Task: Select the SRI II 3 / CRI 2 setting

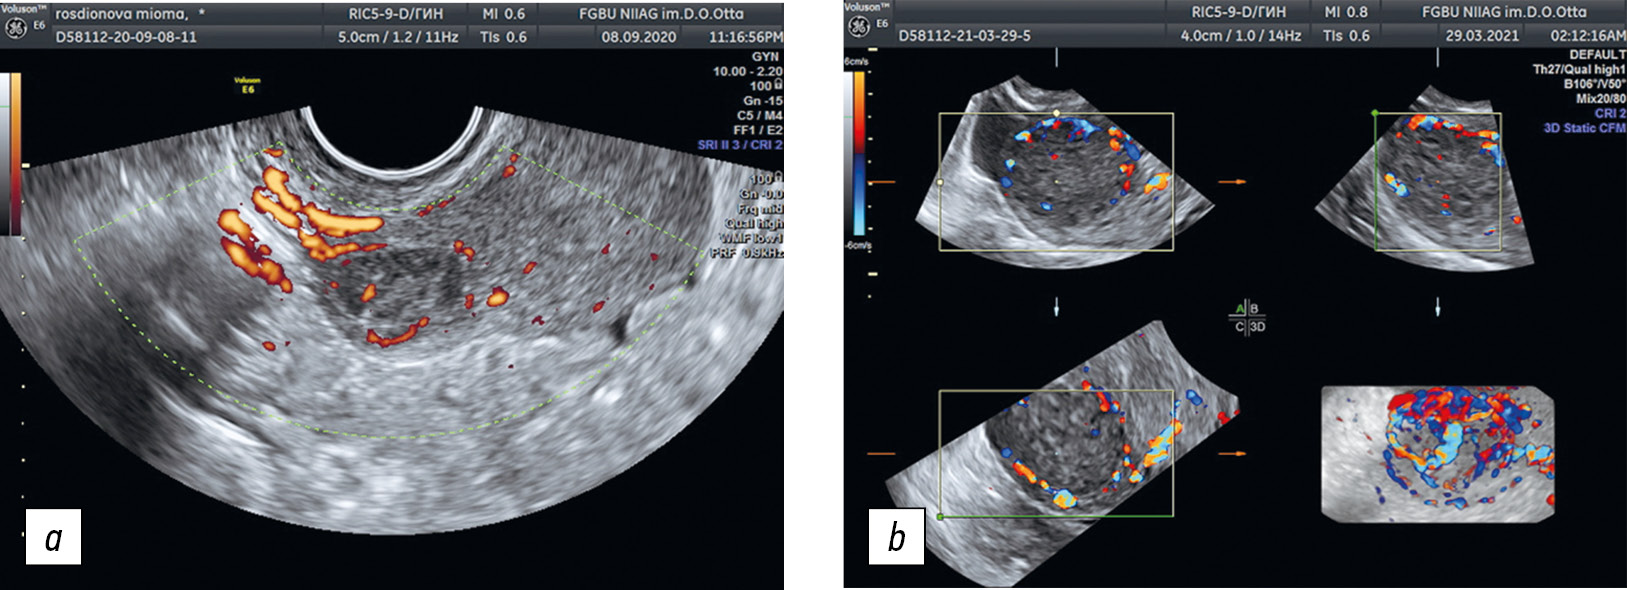Action: click(740, 145)
